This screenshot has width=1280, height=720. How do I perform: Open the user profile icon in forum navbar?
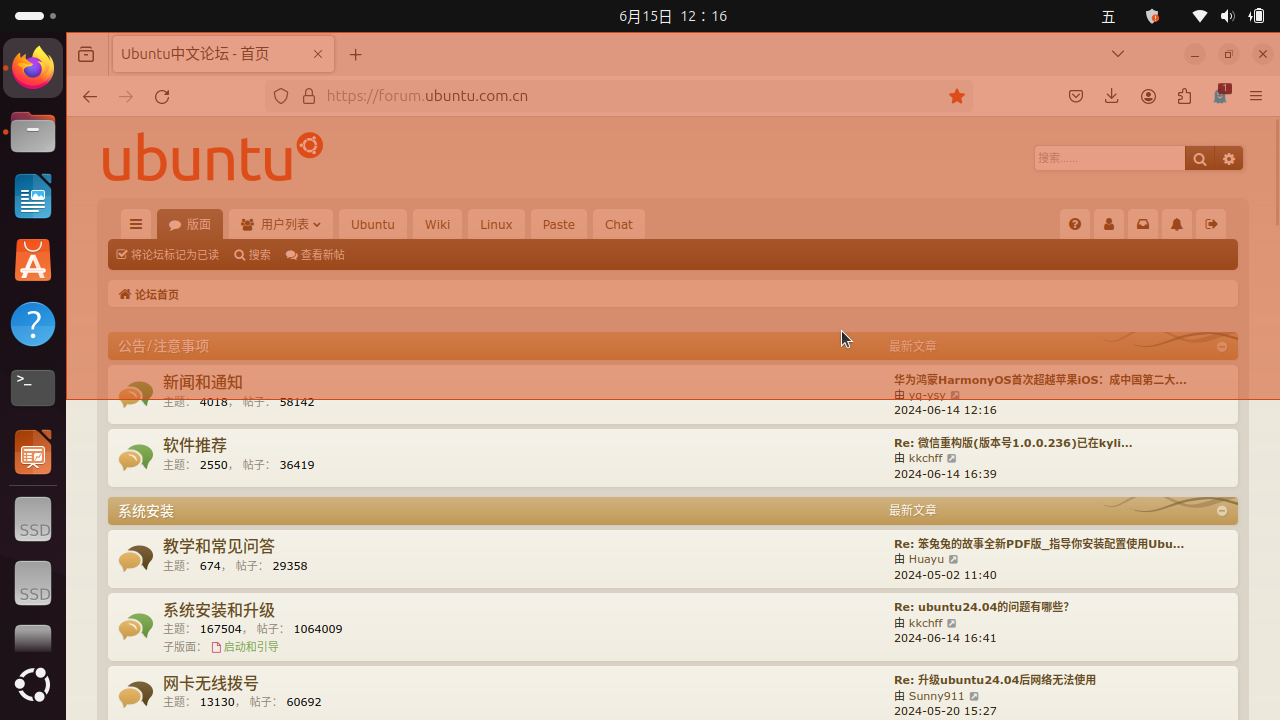1109,224
